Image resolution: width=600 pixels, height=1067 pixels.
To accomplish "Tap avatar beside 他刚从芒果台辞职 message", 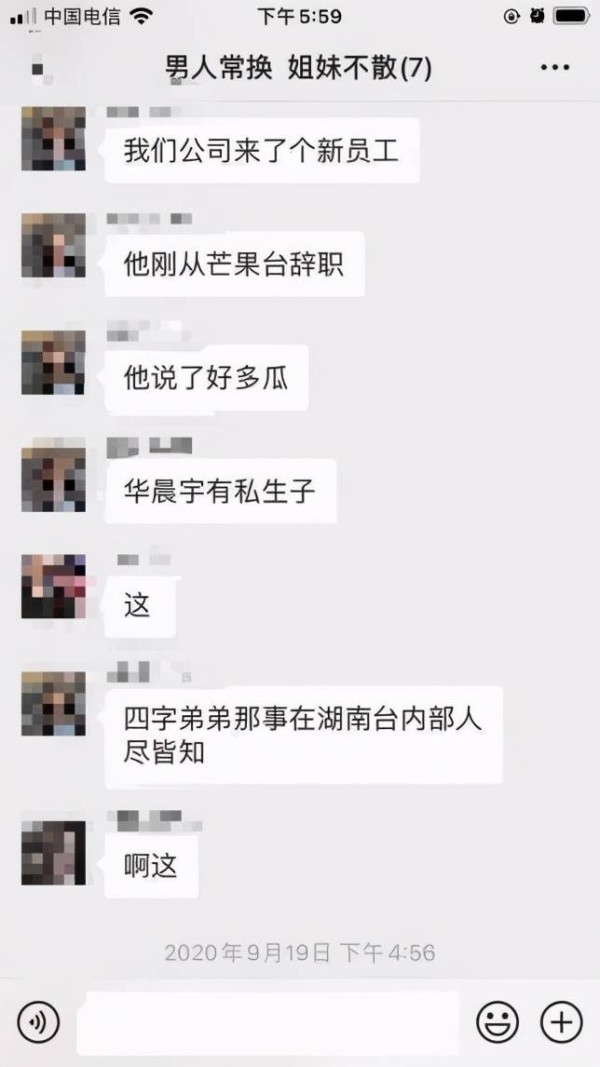I will click(x=54, y=245).
